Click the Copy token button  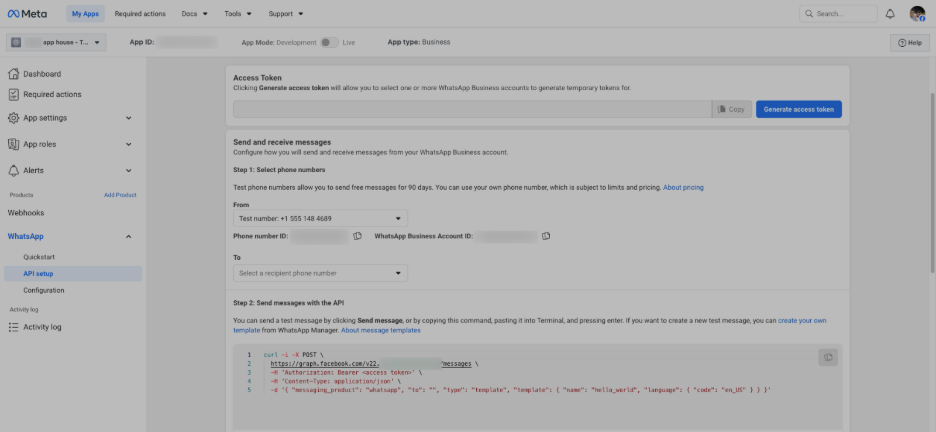(x=732, y=109)
